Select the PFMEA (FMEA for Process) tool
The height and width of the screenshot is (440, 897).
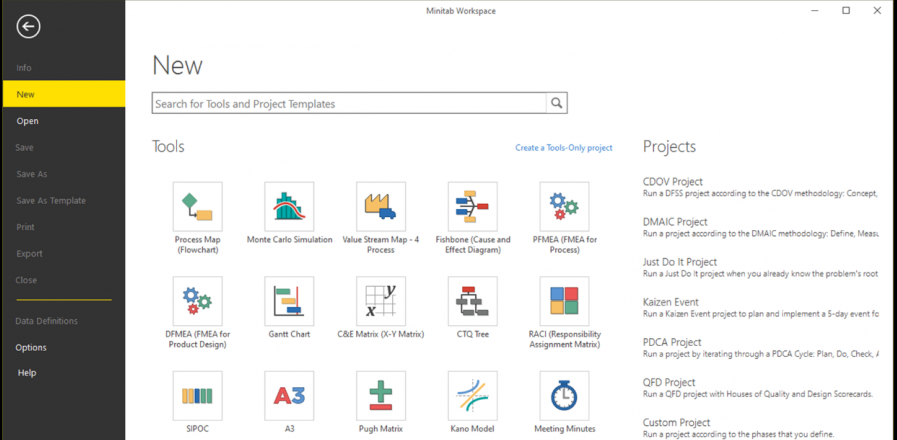(564, 207)
